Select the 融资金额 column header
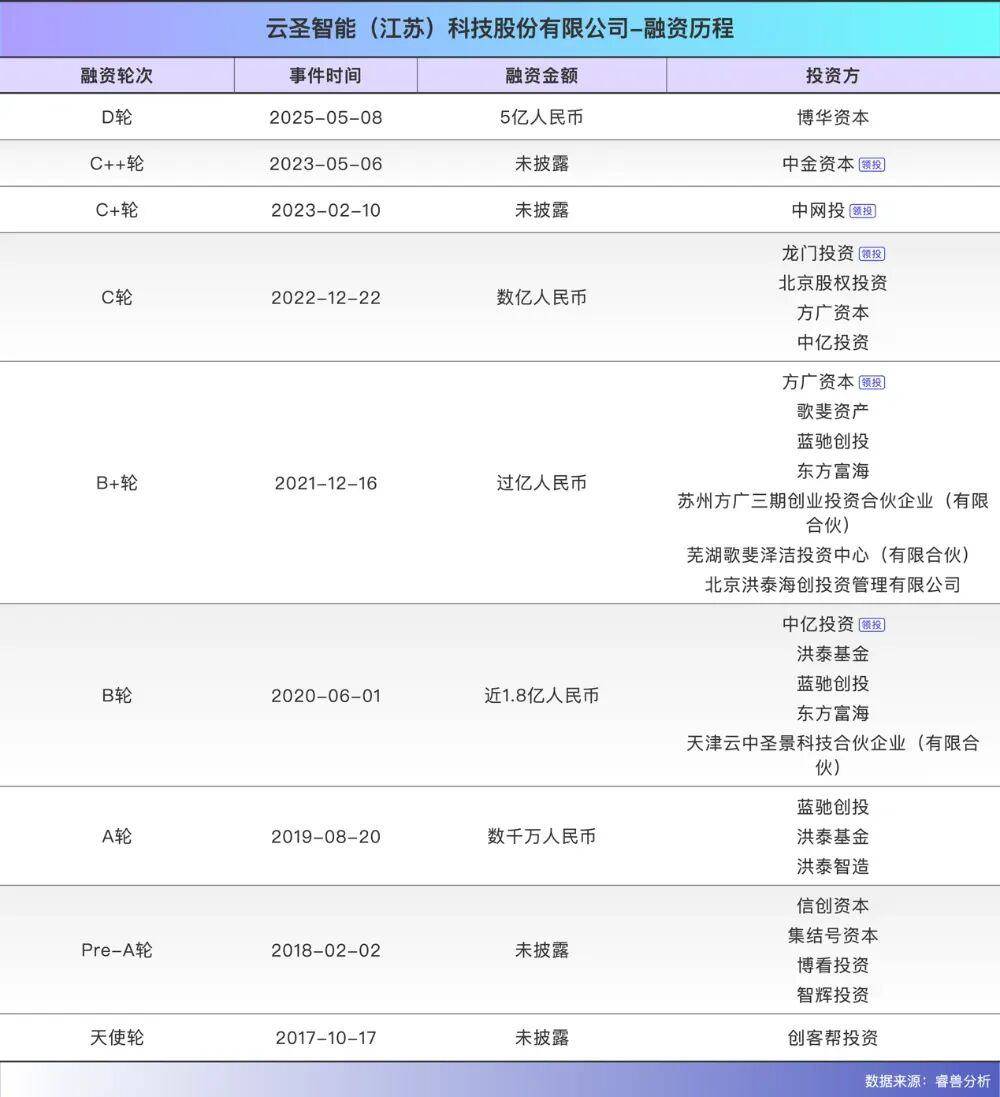This screenshot has height=1097, width=1000. 542,76
